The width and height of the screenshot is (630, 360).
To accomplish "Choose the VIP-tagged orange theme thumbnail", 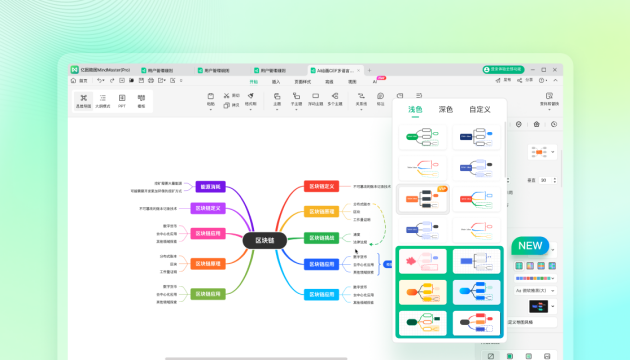I will pos(423,199).
